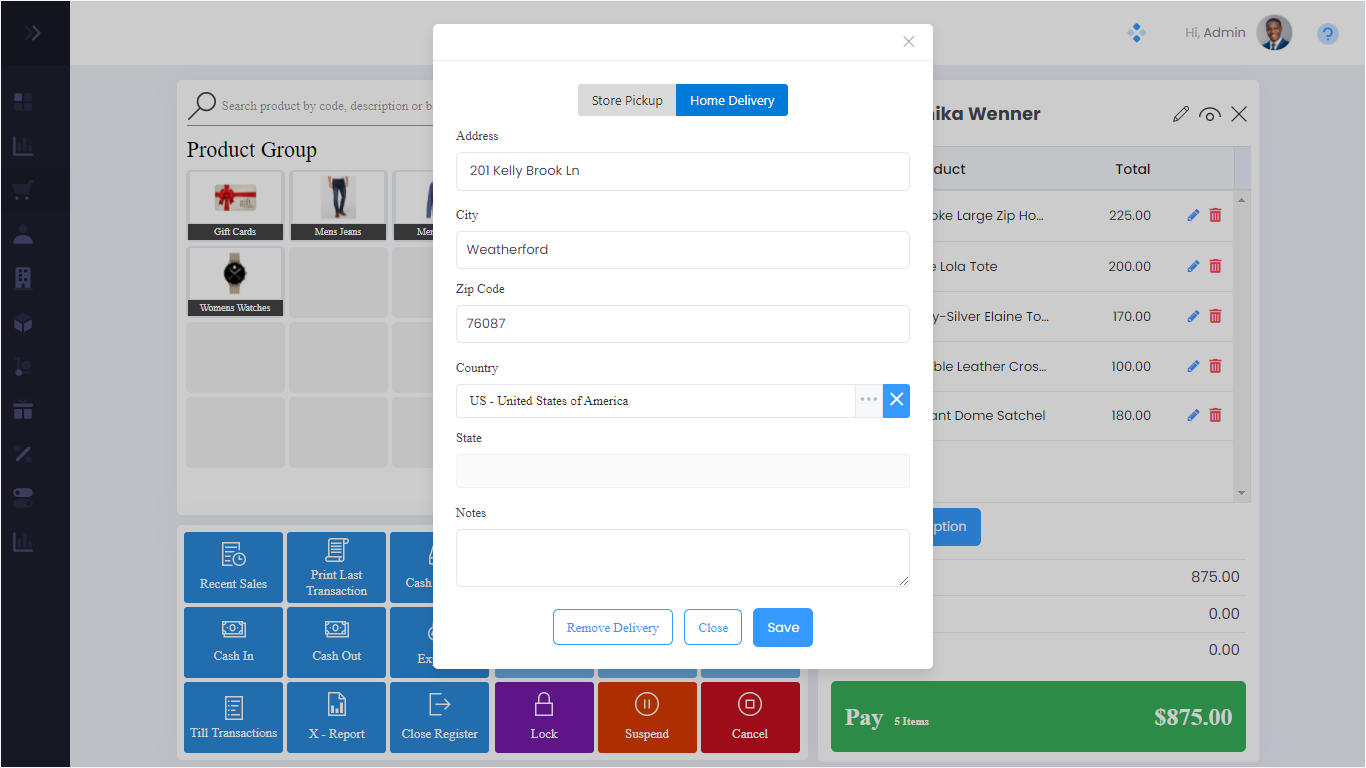Delete the 225.00 cart item with trash icon

tap(1215, 215)
